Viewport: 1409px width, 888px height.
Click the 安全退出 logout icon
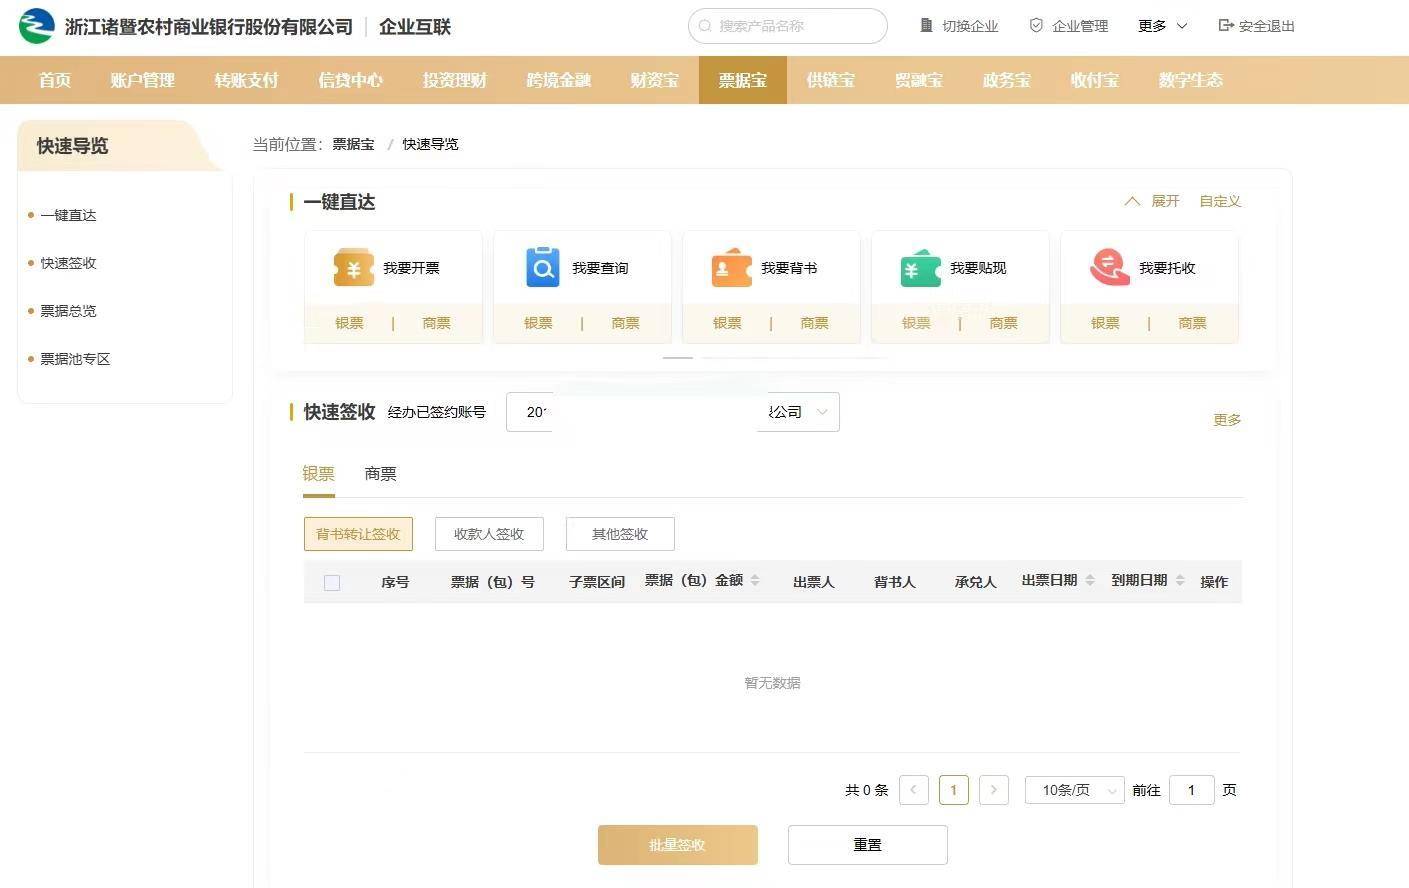(1225, 26)
